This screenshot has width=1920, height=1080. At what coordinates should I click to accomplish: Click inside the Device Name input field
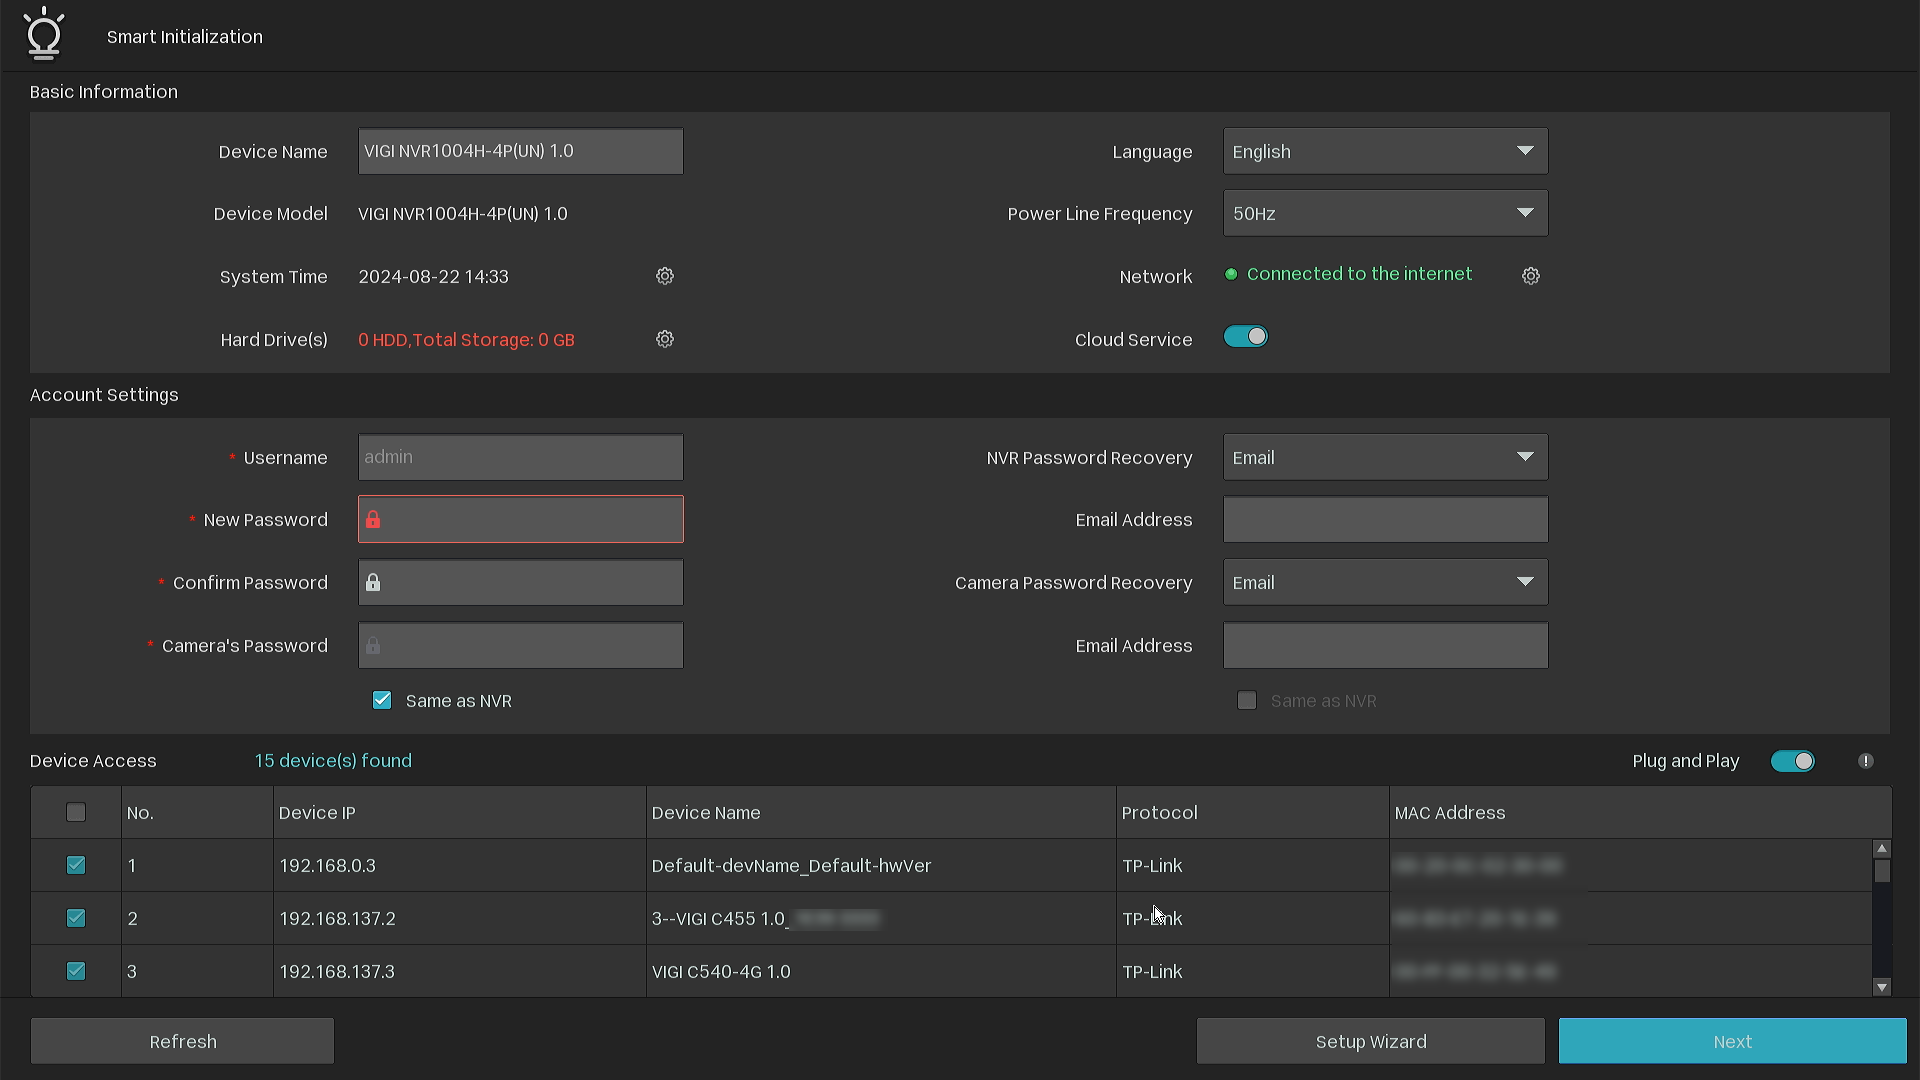pyautogui.click(x=520, y=151)
